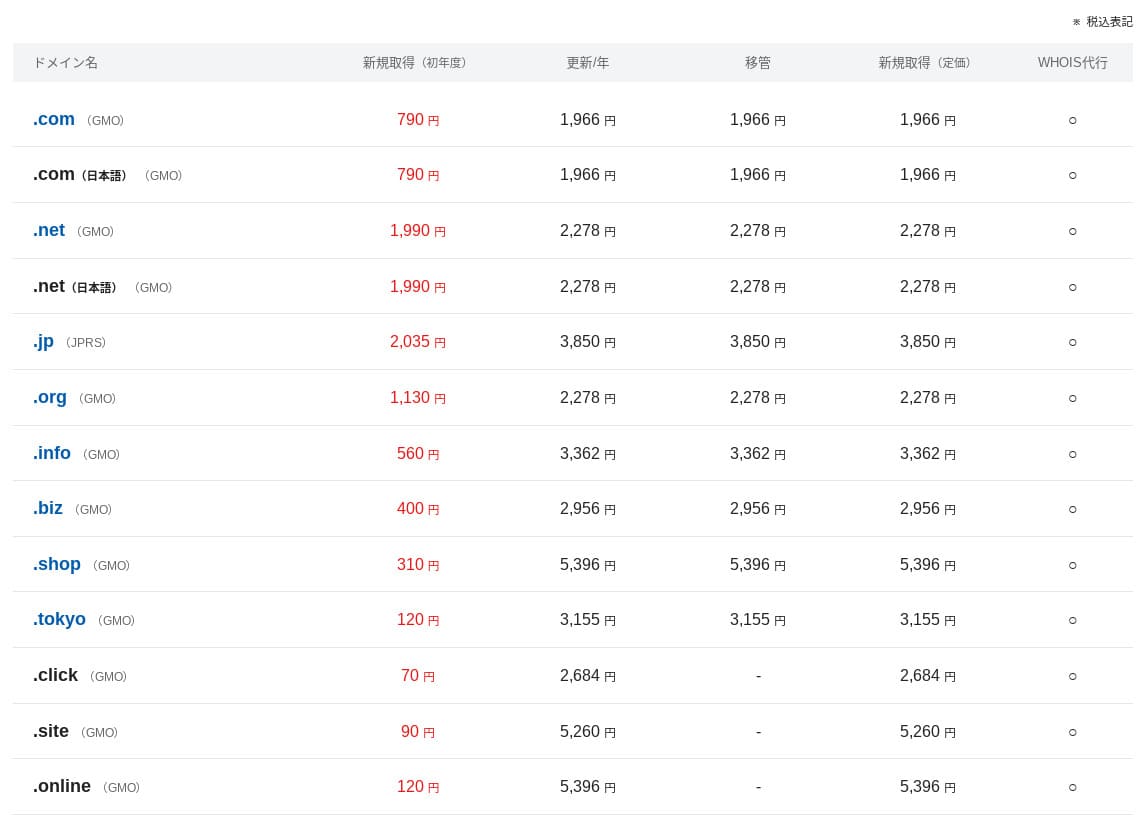The height and width of the screenshot is (818, 1147).
Task: Click the .online domain name
Action: [62, 787]
